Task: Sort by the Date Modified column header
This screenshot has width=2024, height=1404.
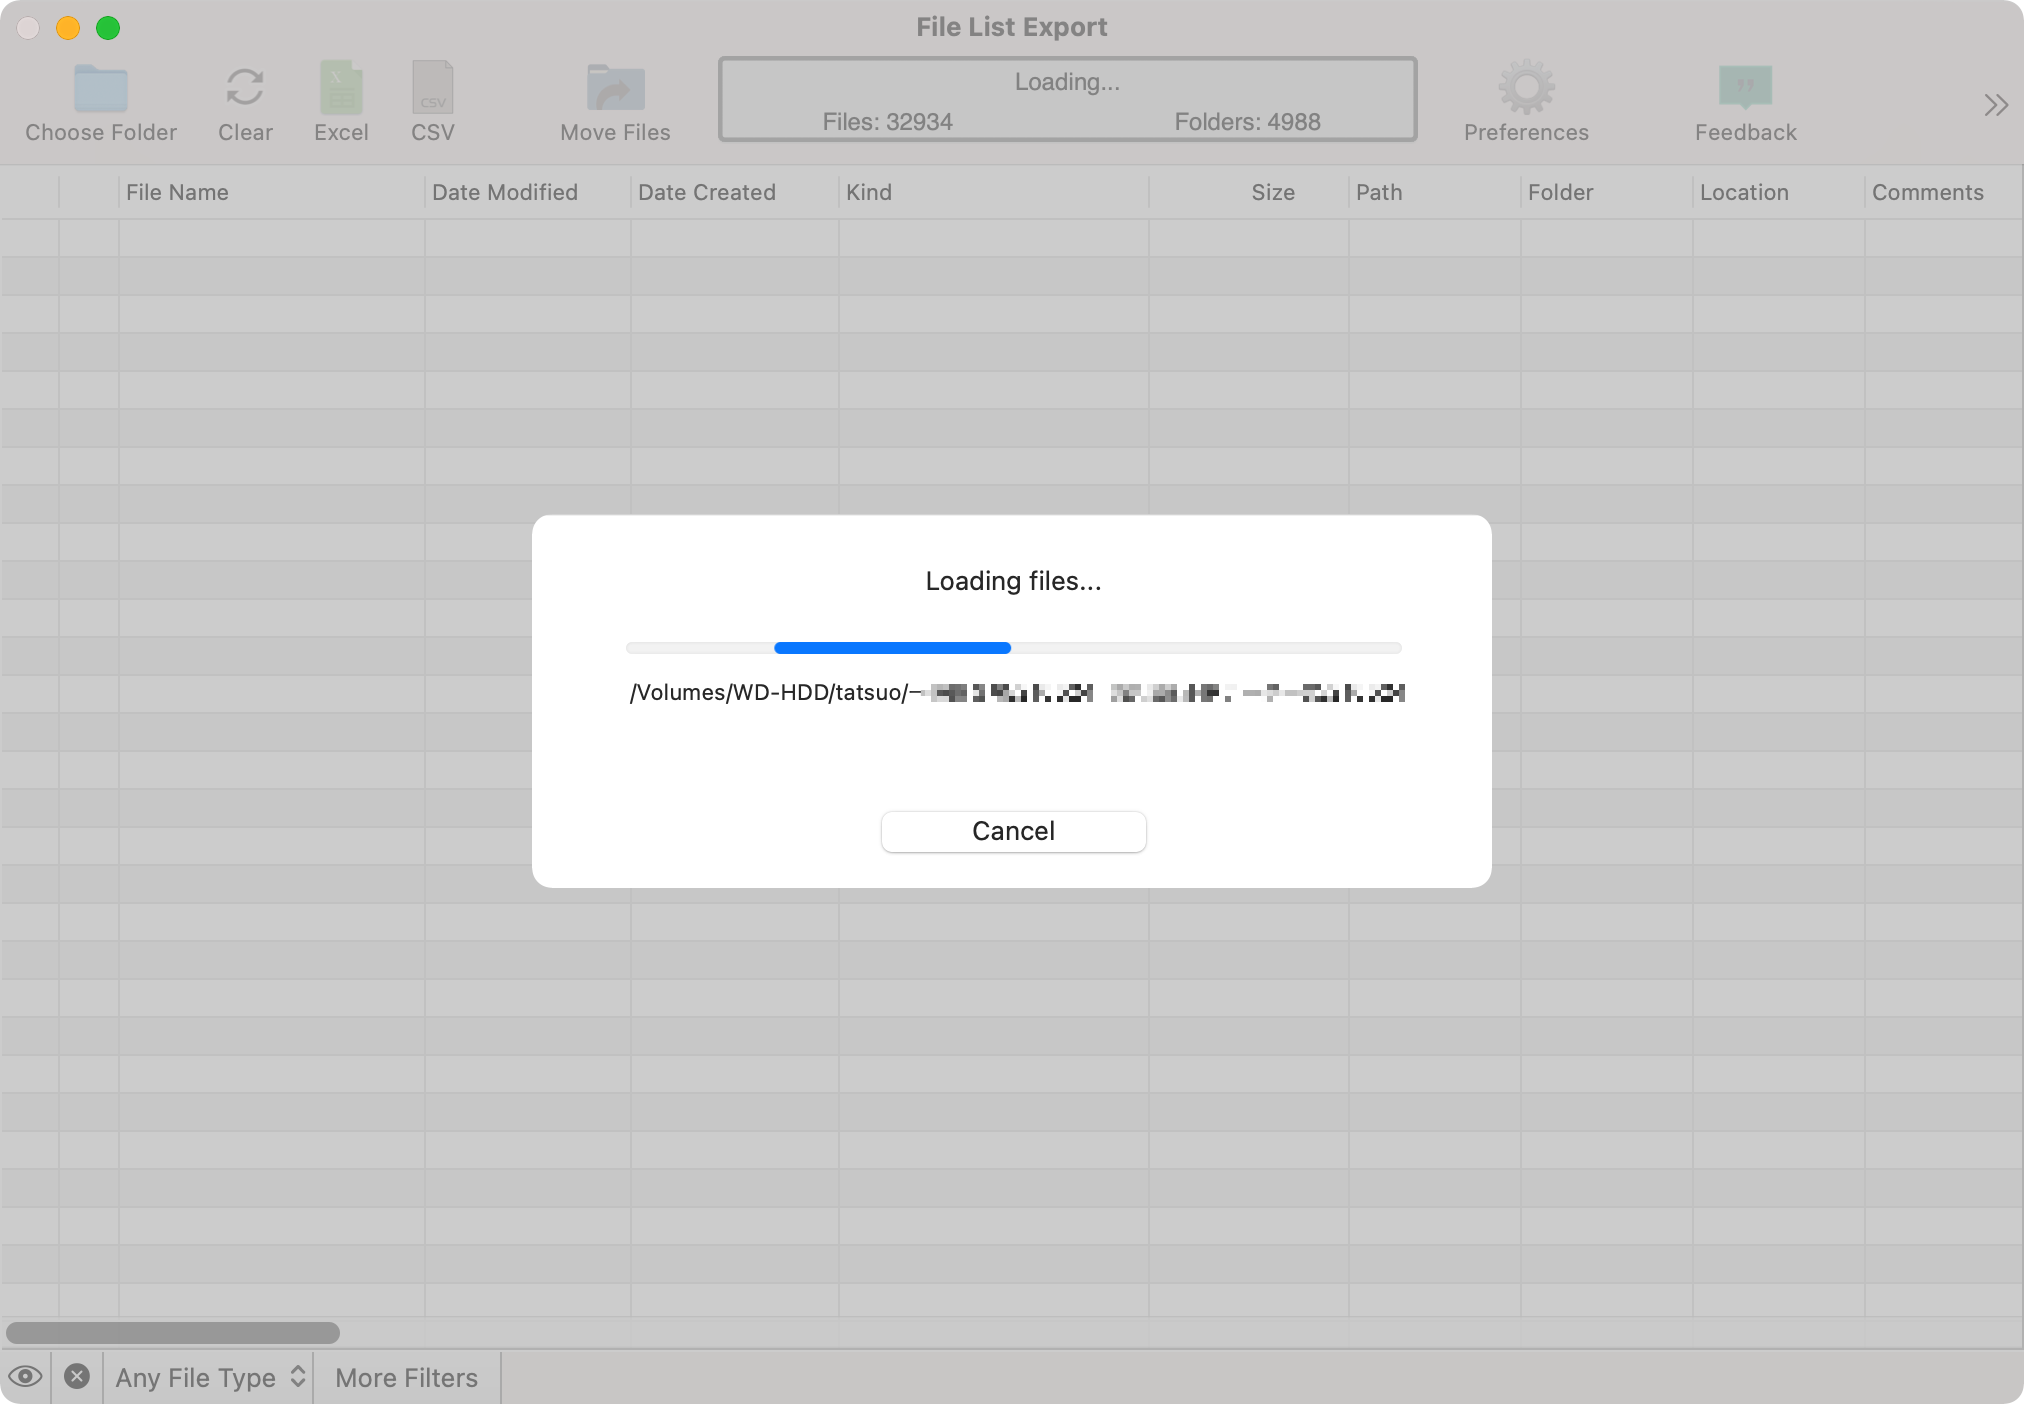Action: [505, 192]
